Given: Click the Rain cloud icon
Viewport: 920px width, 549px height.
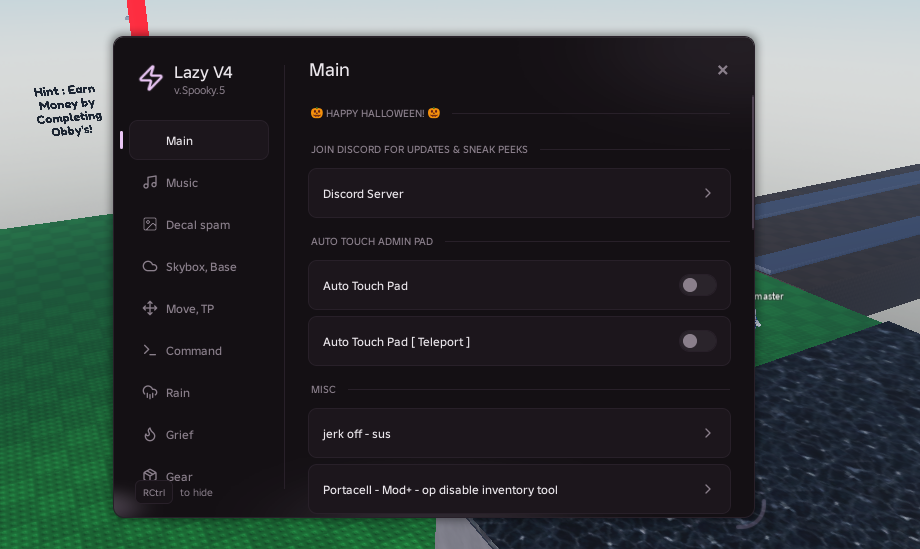Looking at the screenshot, I should coord(150,392).
